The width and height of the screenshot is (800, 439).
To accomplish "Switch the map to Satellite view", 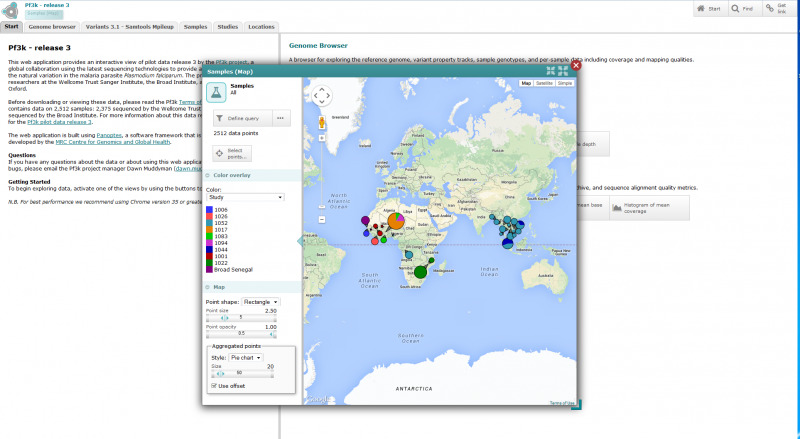I will pyautogui.click(x=544, y=83).
